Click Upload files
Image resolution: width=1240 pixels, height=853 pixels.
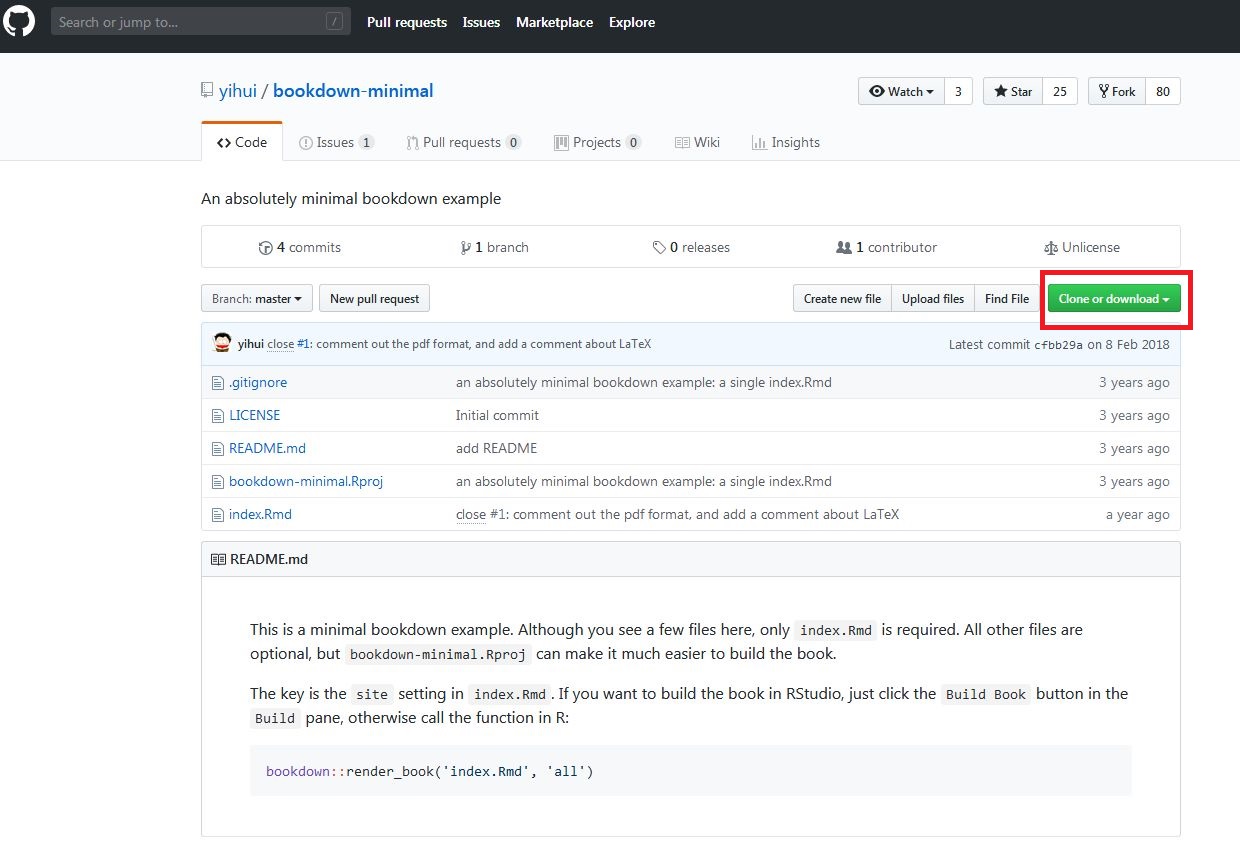(x=933, y=299)
